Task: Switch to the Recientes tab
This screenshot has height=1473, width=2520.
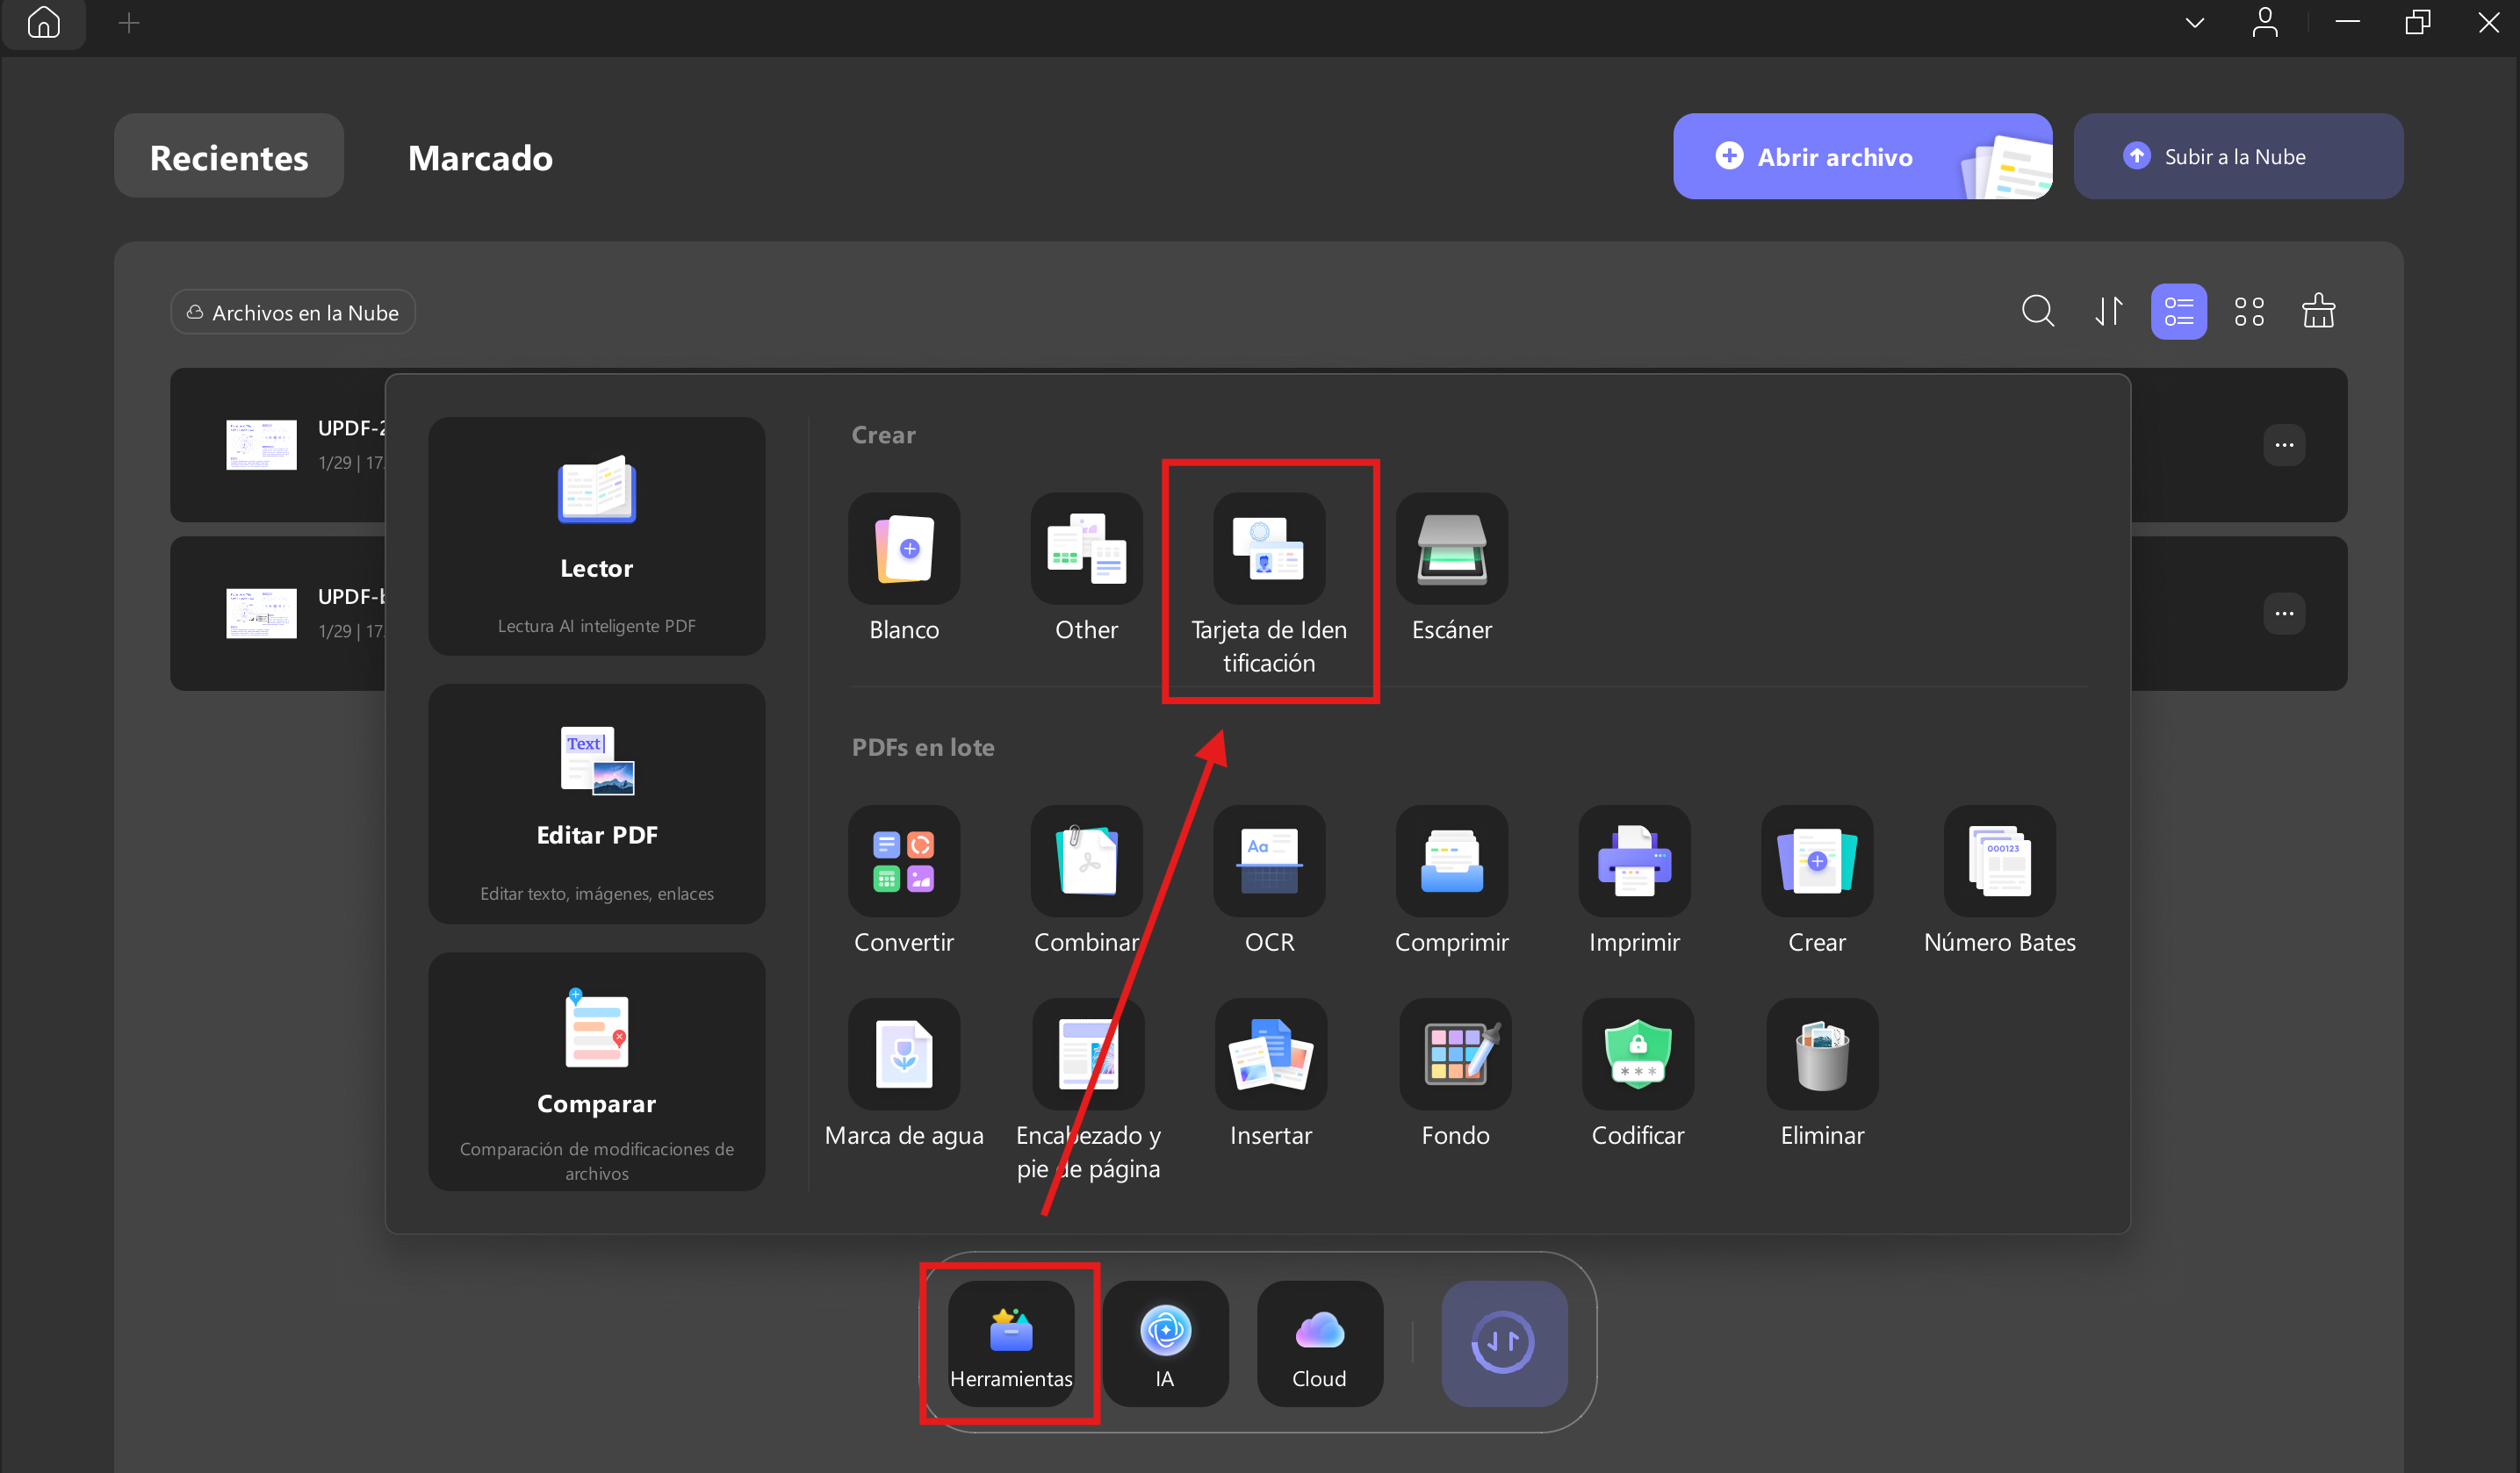Action: [229, 156]
